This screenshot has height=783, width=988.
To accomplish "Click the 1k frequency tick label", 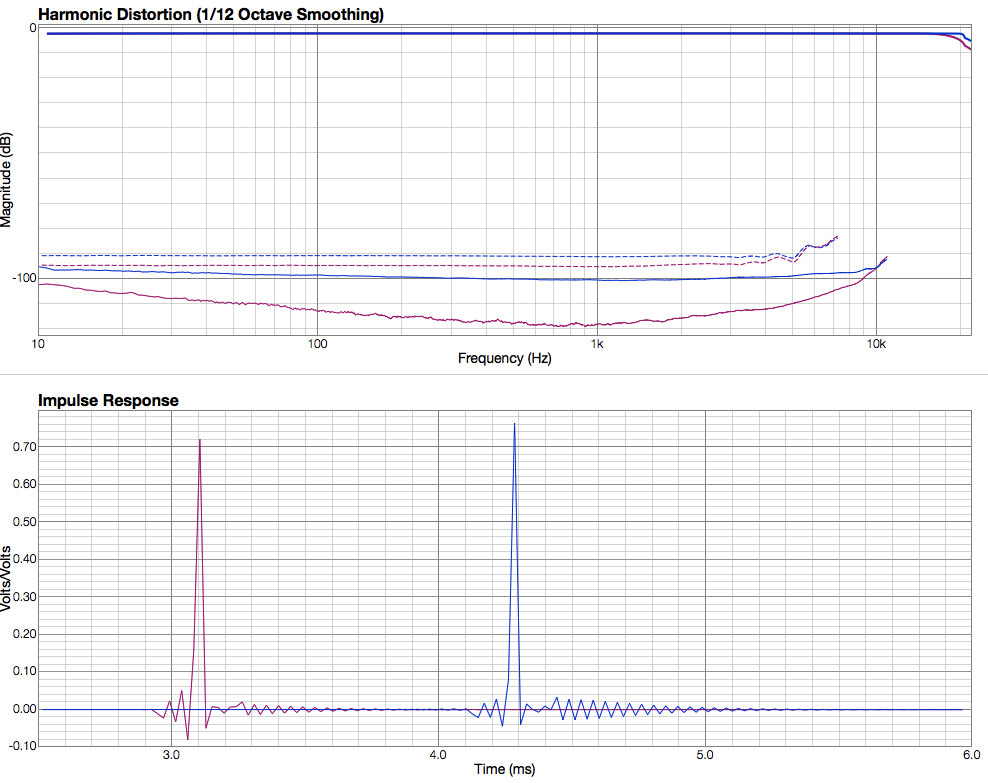I will point(597,344).
